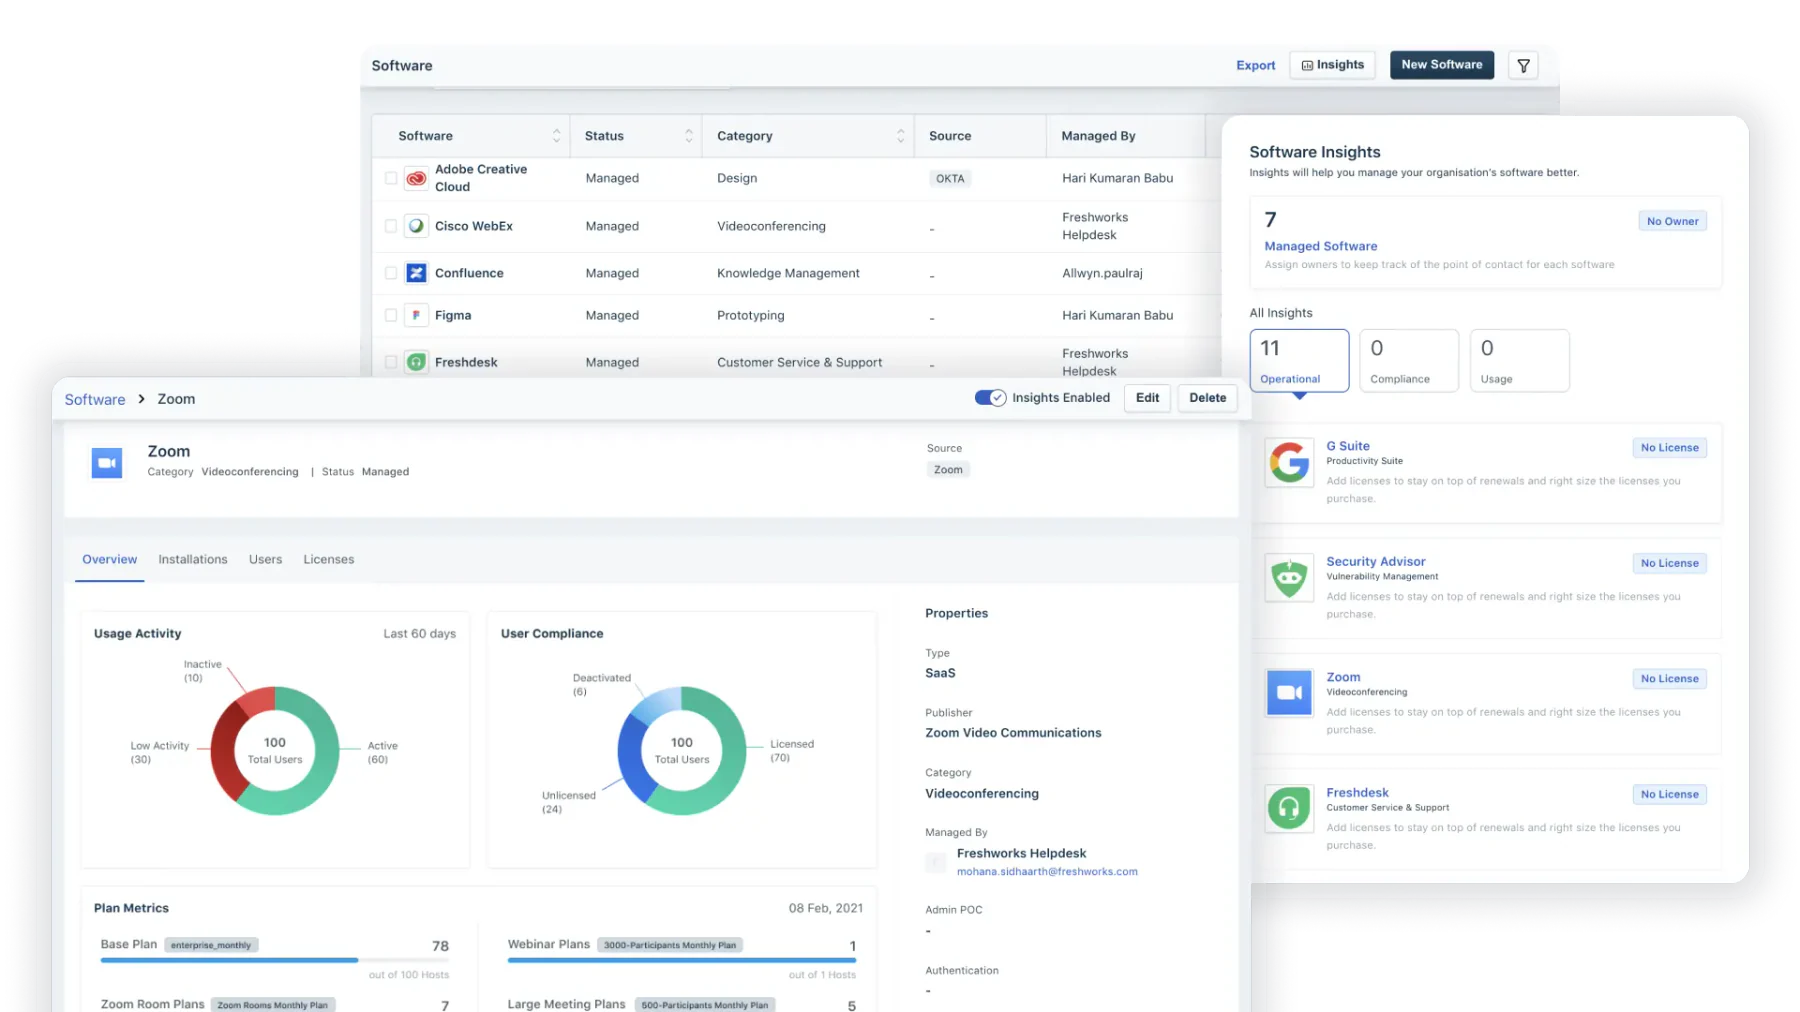Screen dimensions: 1800x1012
Task: Sort by the Software column arrows
Action: (x=556, y=136)
